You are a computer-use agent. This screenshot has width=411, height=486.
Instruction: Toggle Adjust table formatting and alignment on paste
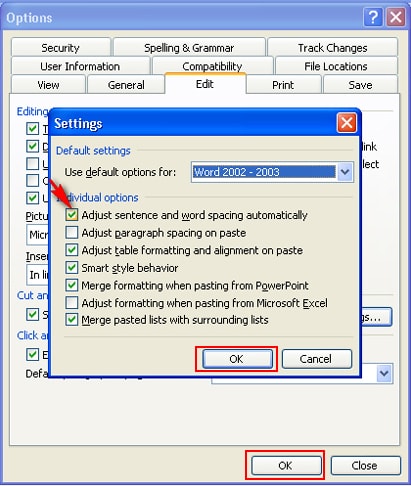tap(72, 250)
